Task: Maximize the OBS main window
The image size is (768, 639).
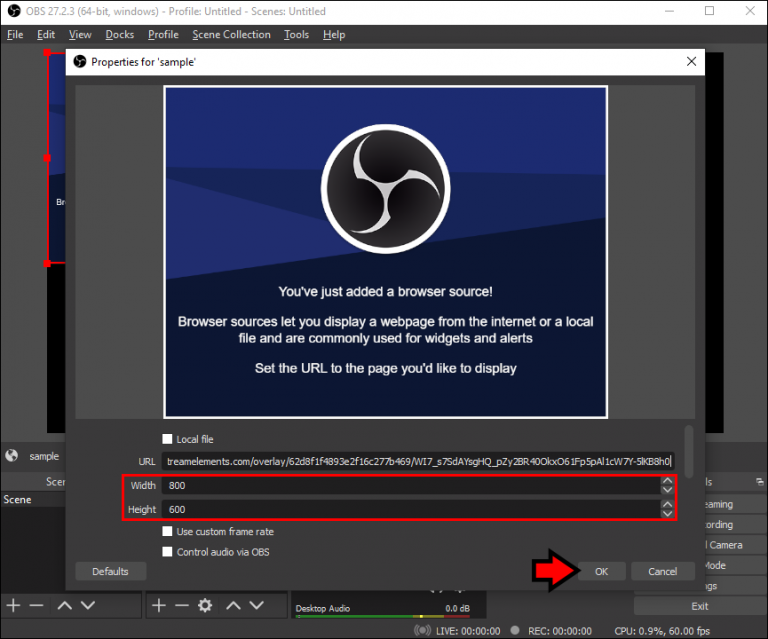Action: pyautogui.click(x=709, y=11)
